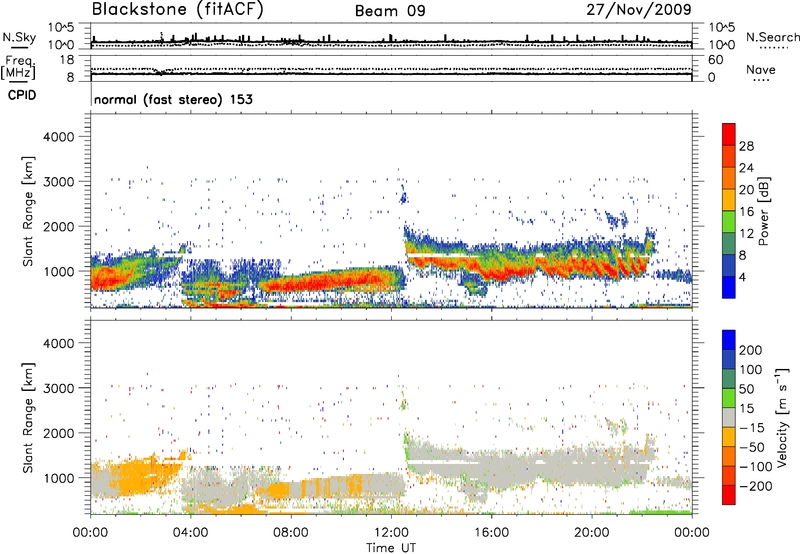
Task: Click the '04:00' time axis tick label
Action: 190,533
